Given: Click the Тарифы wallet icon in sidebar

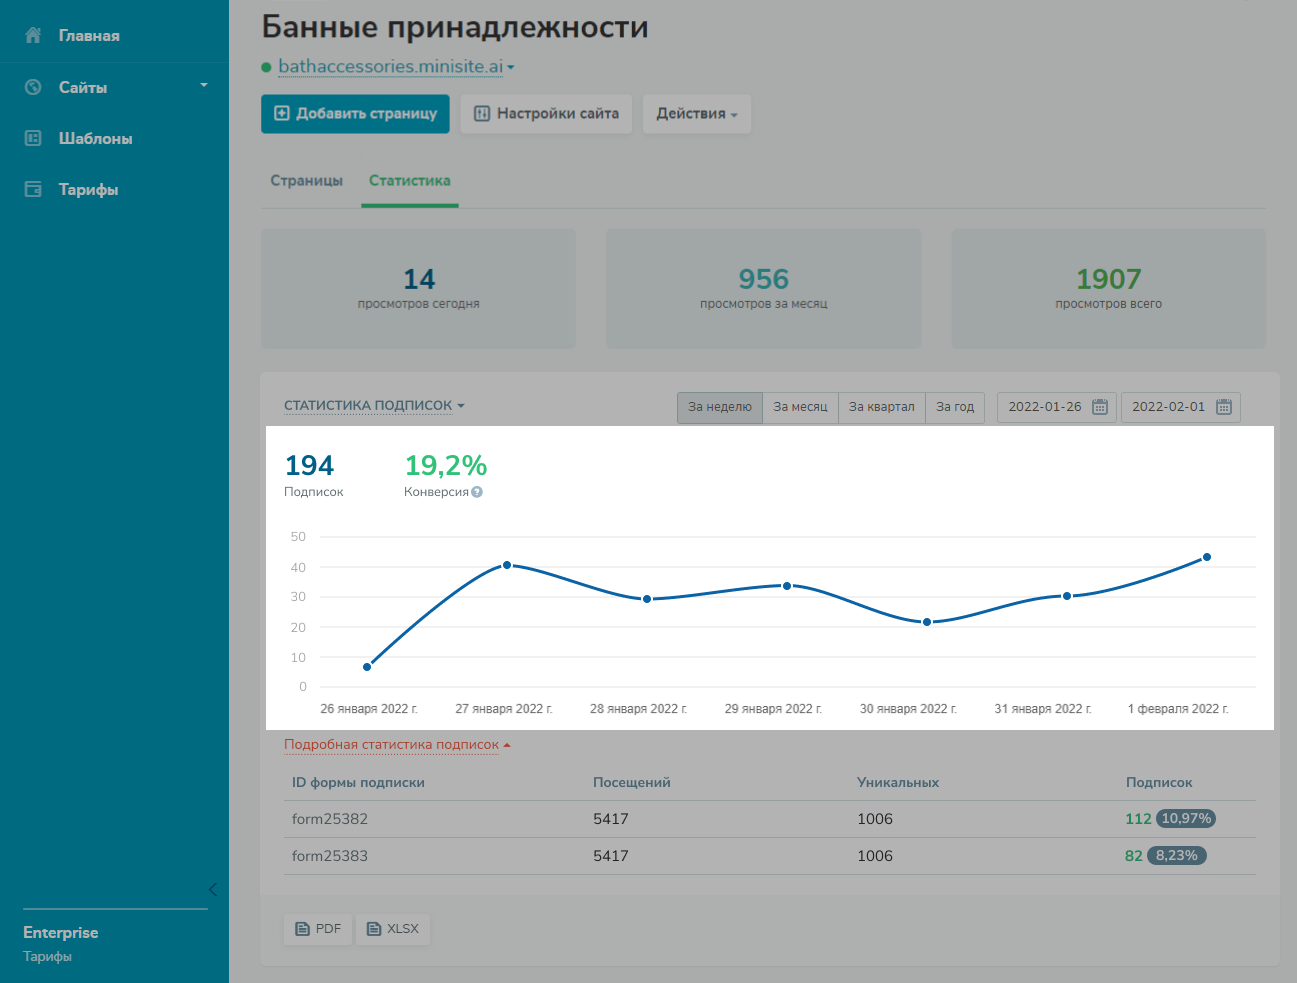Looking at the screenshot, I should click(33, 189).
